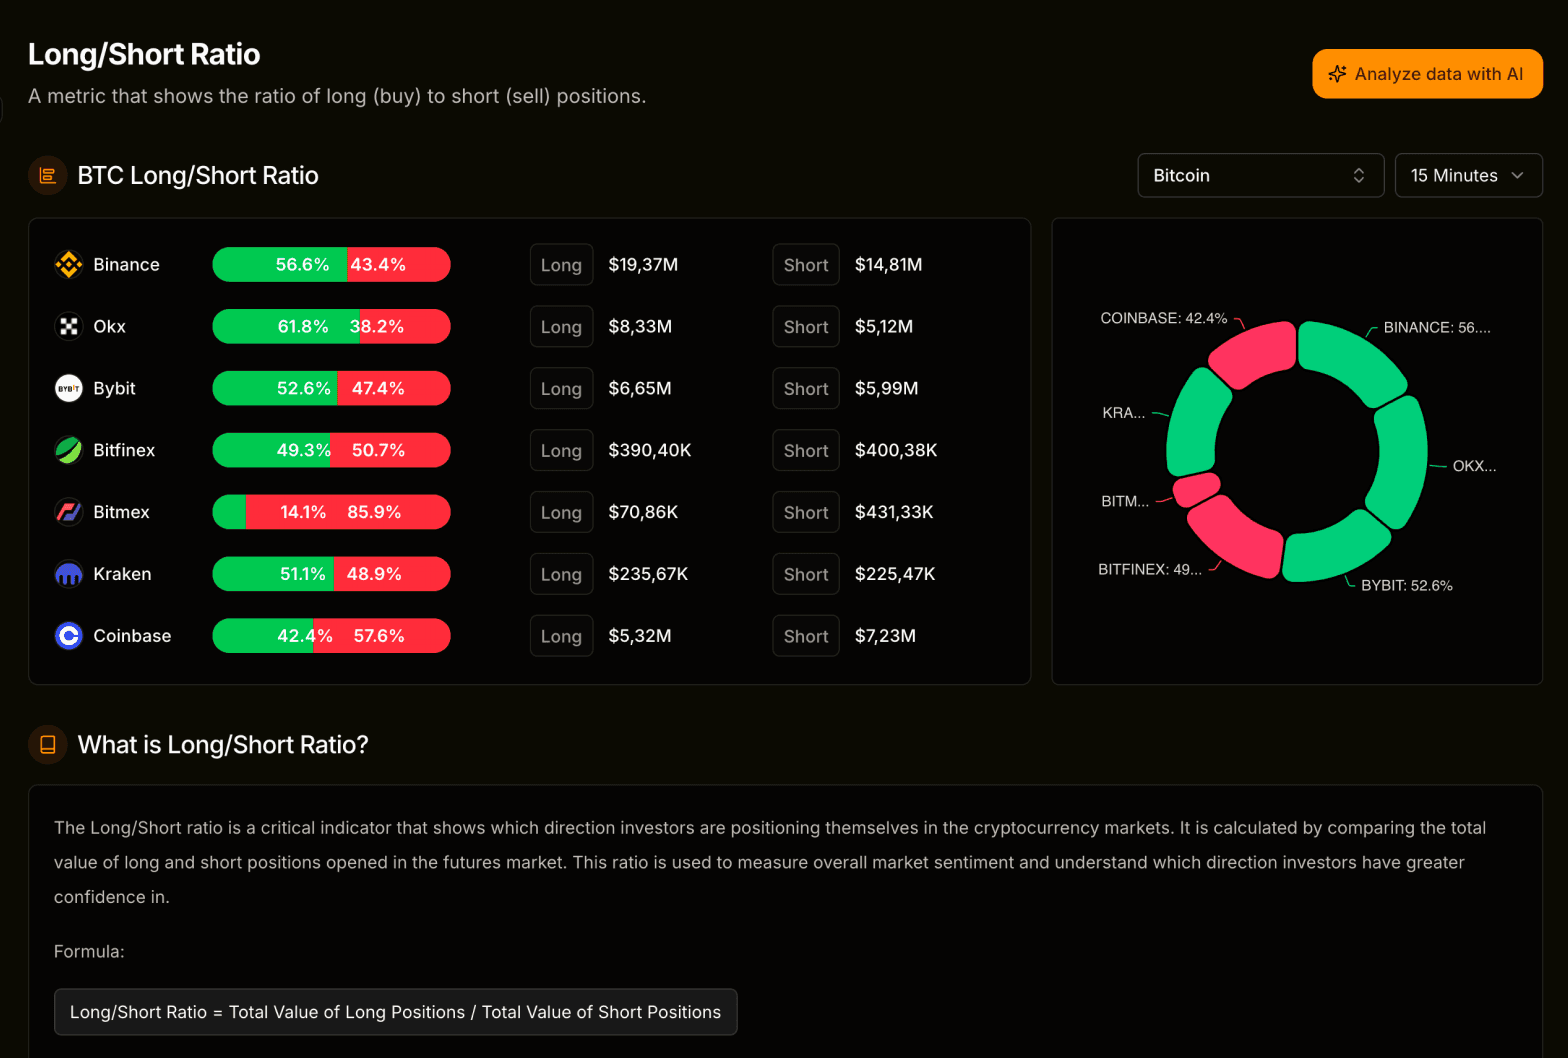Click the book icon beside What is Long/Short Ratio
This screenshot has height=1058, width=1568.
[x=47, y=745]
